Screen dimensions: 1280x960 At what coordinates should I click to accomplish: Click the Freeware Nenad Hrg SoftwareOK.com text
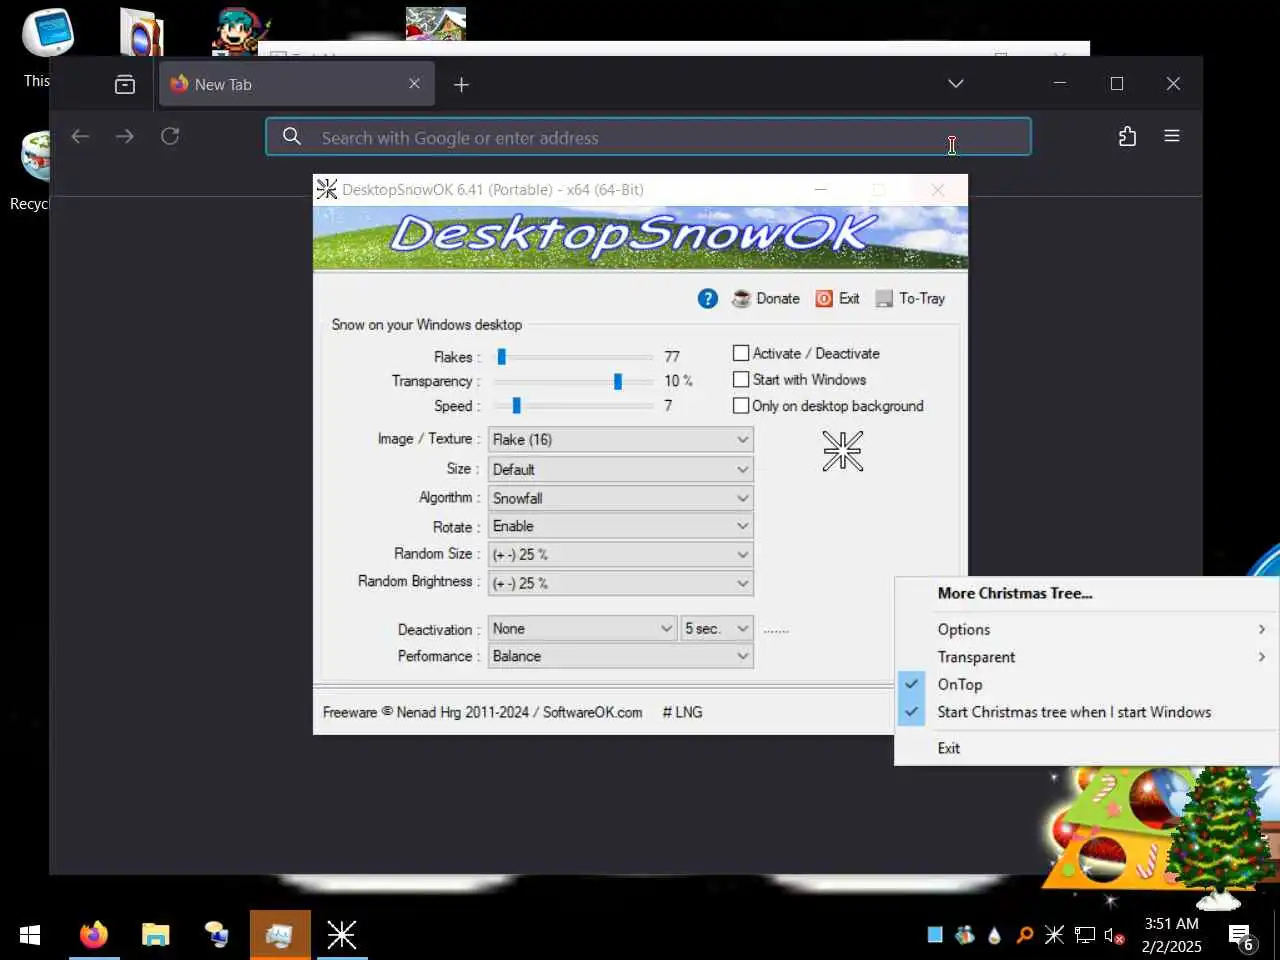(x=482, y=712)
